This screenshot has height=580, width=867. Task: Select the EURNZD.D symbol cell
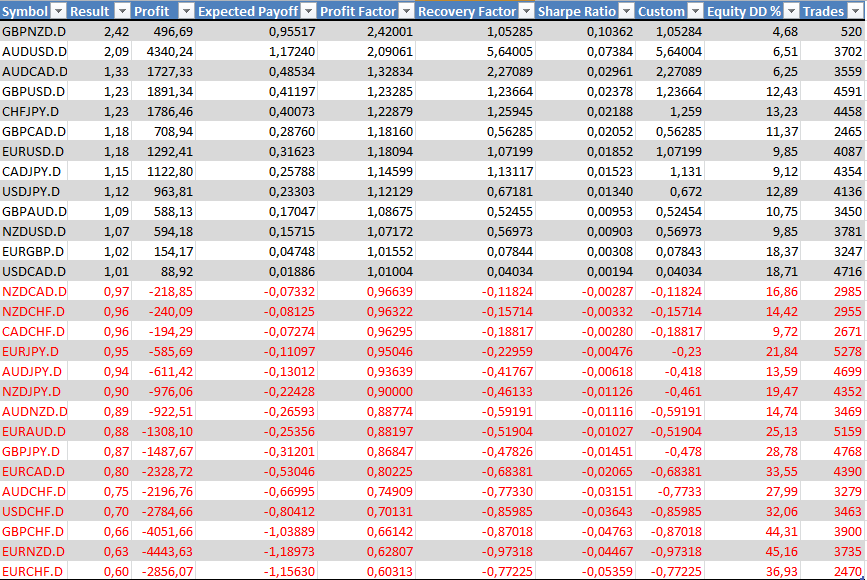point(34,551)
